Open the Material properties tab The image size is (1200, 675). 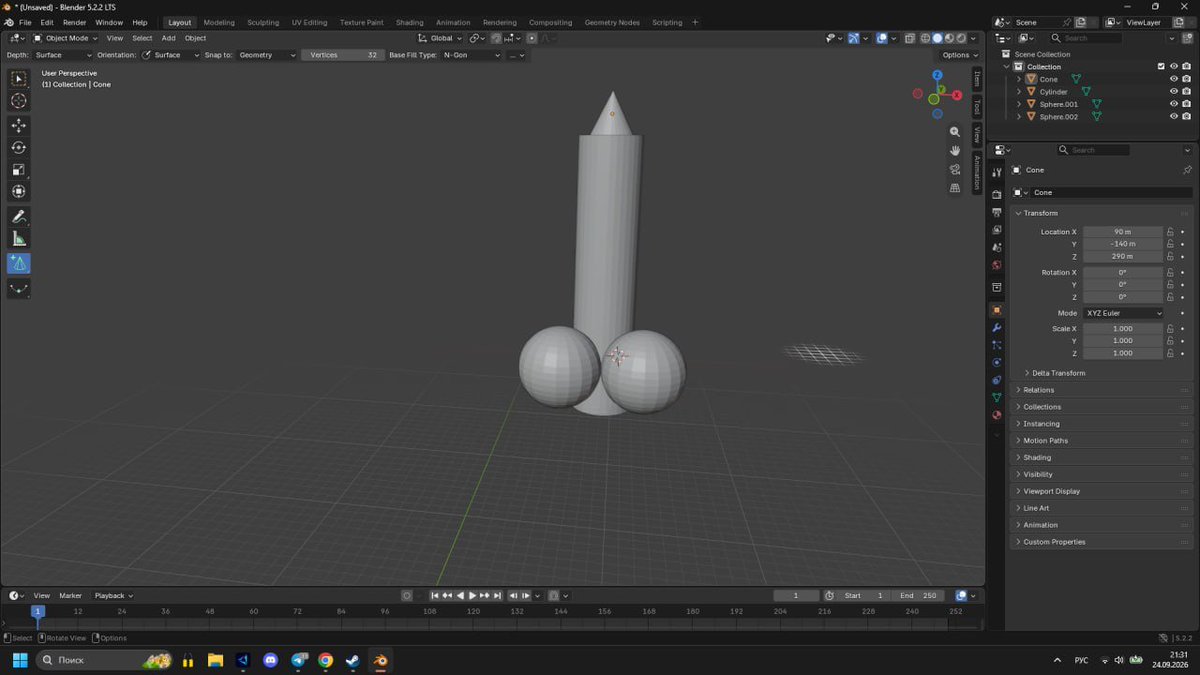[996, 415]
